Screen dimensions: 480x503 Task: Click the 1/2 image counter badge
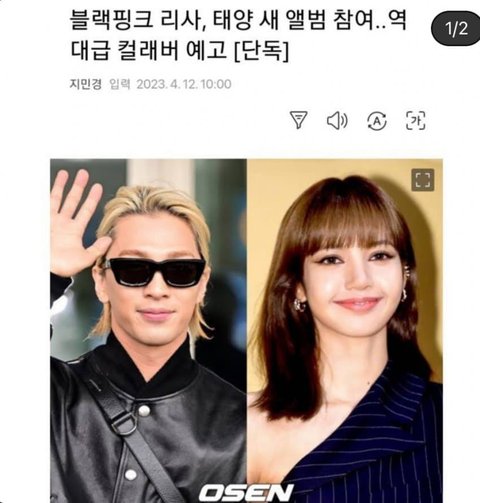(456, 29)
